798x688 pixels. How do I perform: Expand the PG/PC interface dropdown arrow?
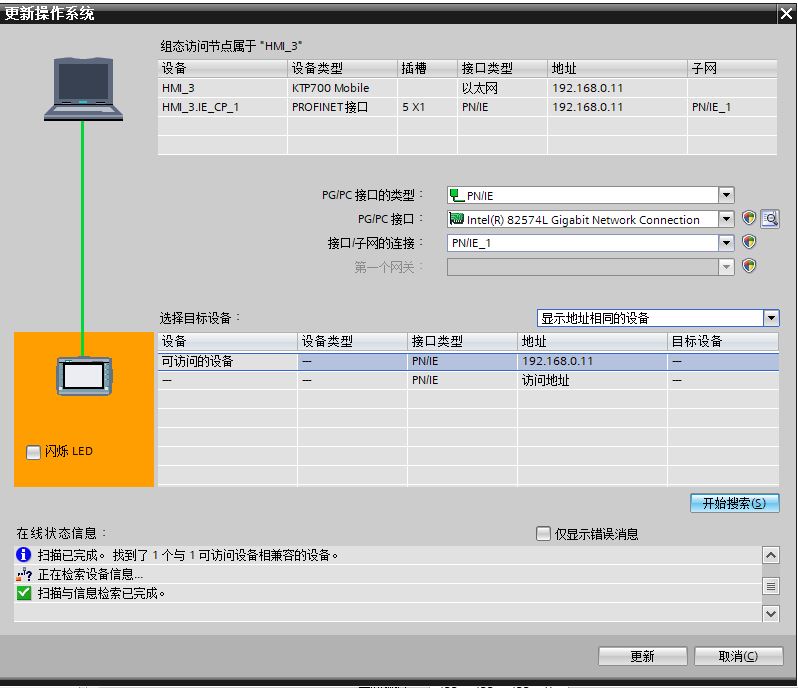tap(726, 219)
